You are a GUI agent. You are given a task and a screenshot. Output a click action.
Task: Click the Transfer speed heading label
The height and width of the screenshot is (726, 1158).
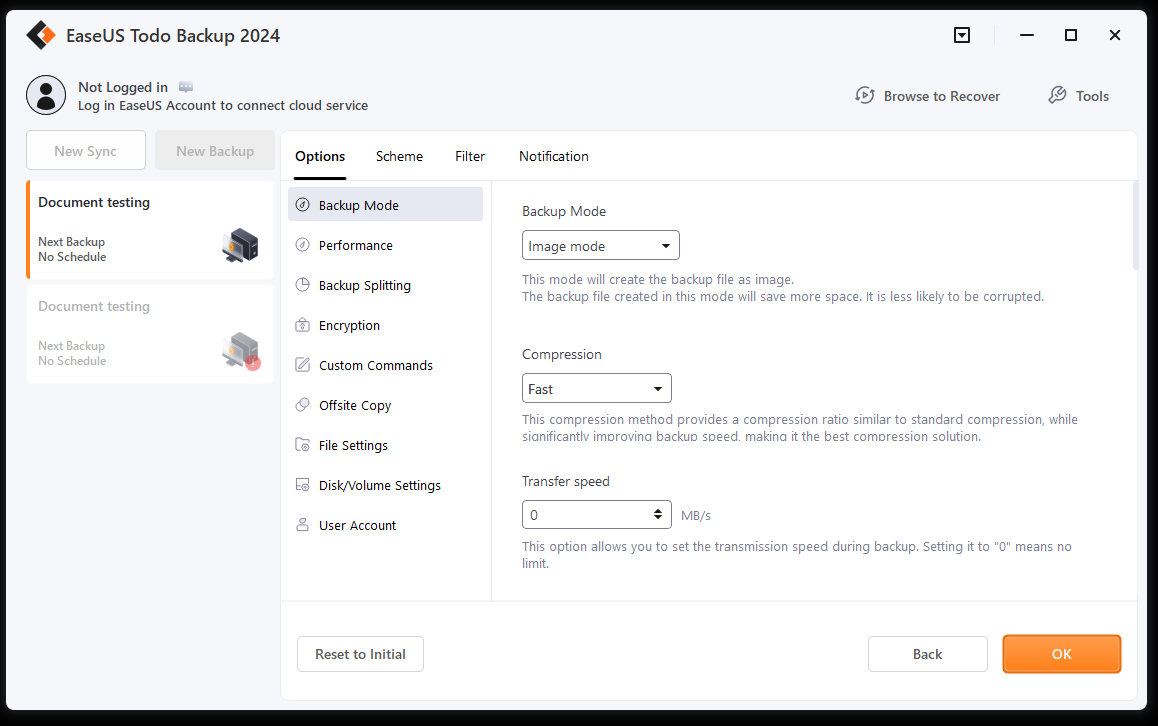[566, 481]
